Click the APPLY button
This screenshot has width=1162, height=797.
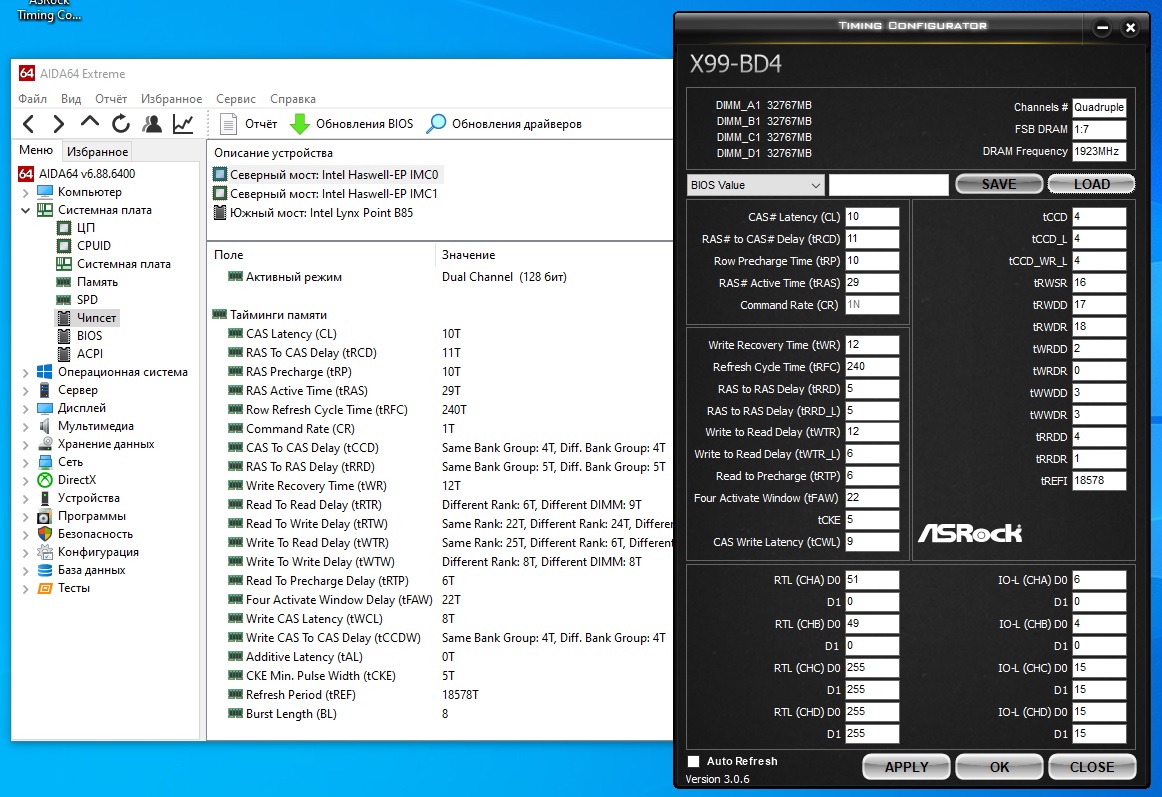pyautogui.click(x=906, y=767)
